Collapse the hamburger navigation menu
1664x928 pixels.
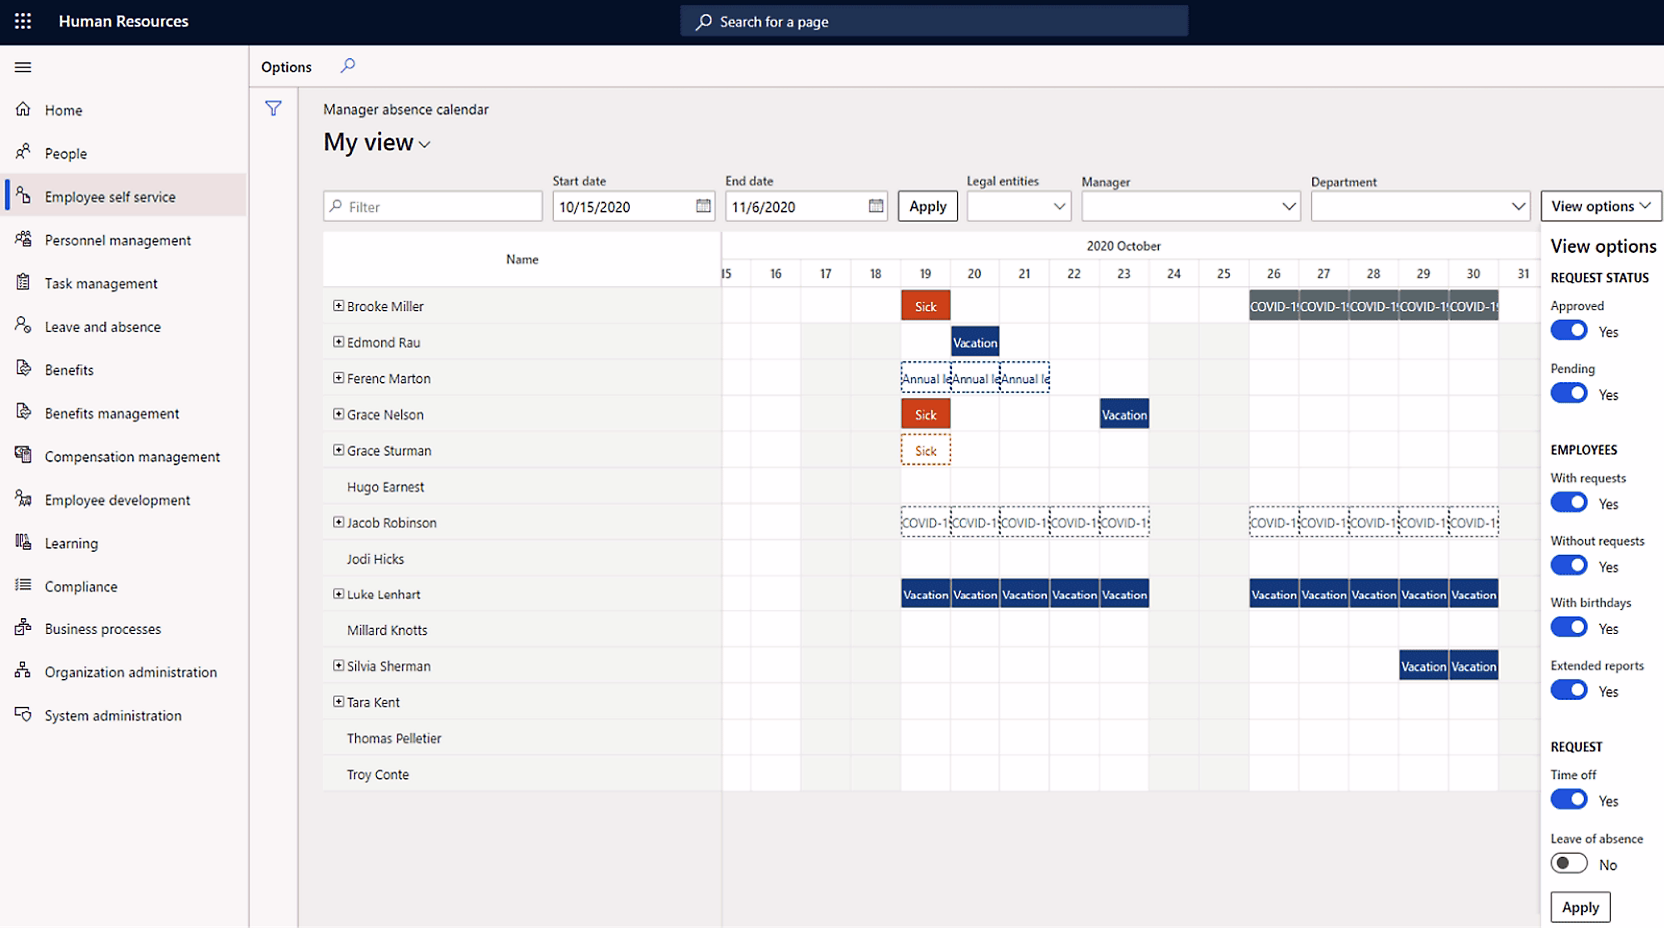click(x=23, y=67)
